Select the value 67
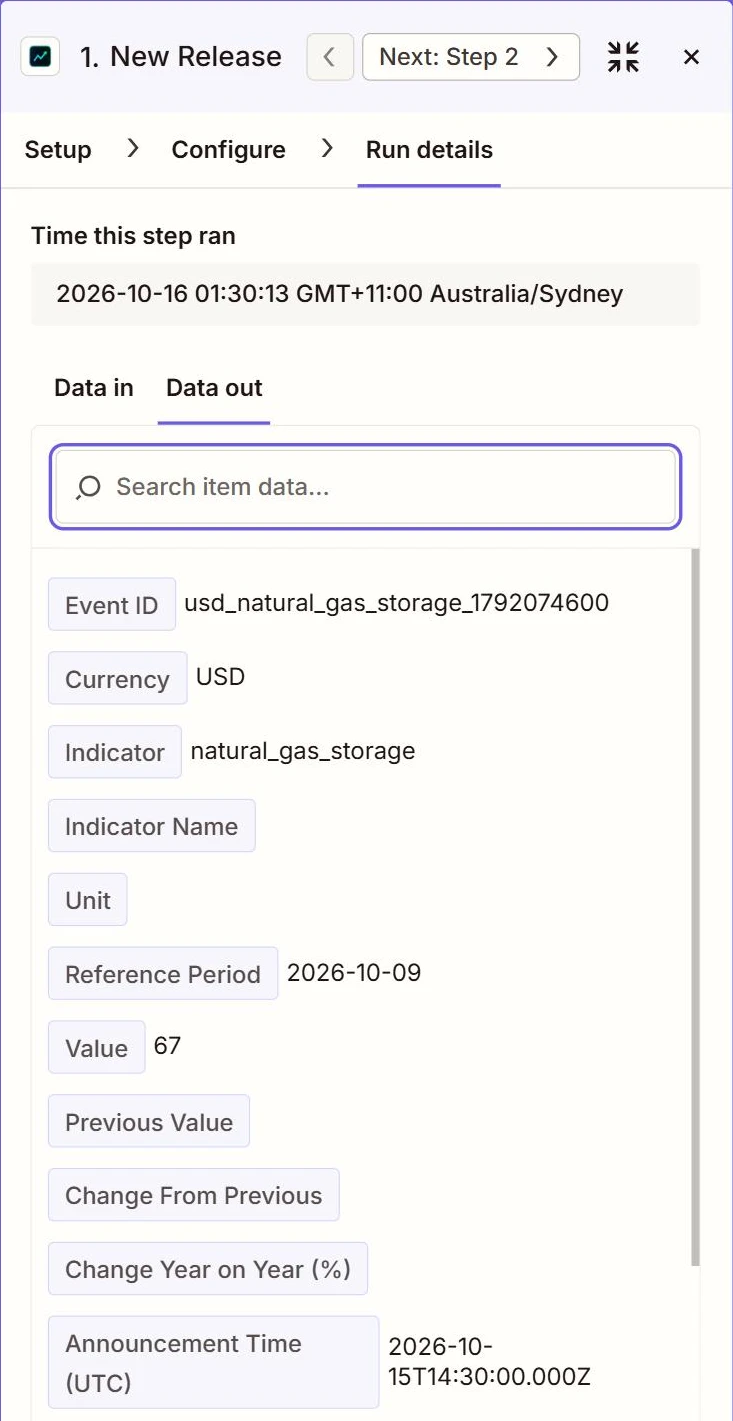The width and height of the screenshot is (733, 1421). pyautogui.click(x=167, y=1046)
